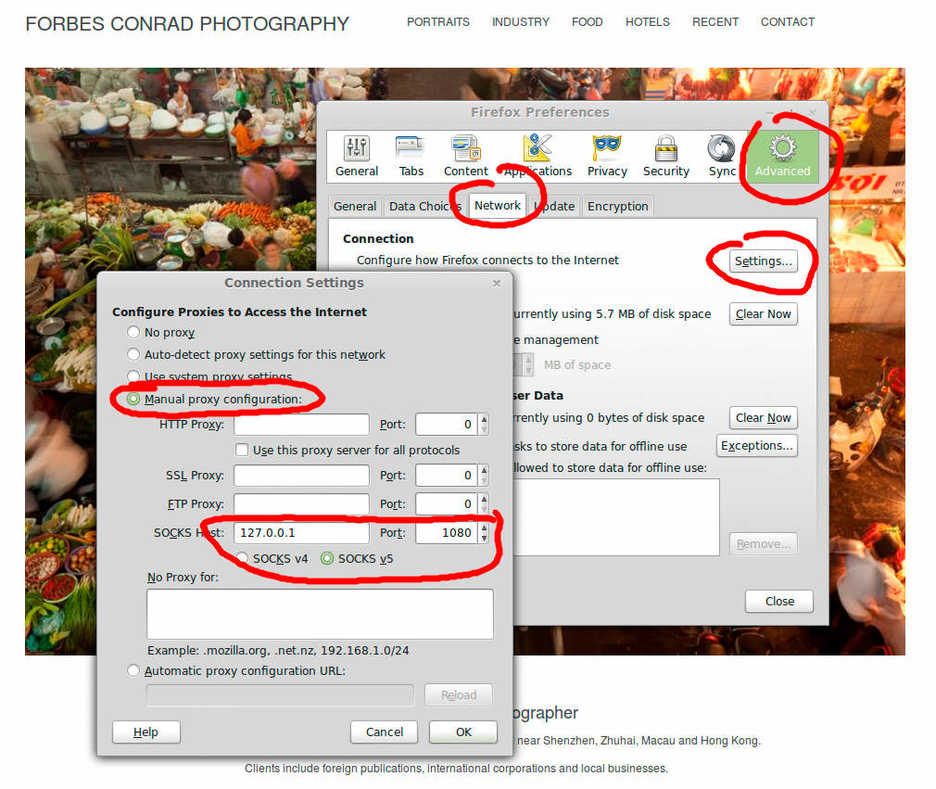936x789 pixels.
Task: Click OK in Connection Settings
Action: [x=463, y=732]
